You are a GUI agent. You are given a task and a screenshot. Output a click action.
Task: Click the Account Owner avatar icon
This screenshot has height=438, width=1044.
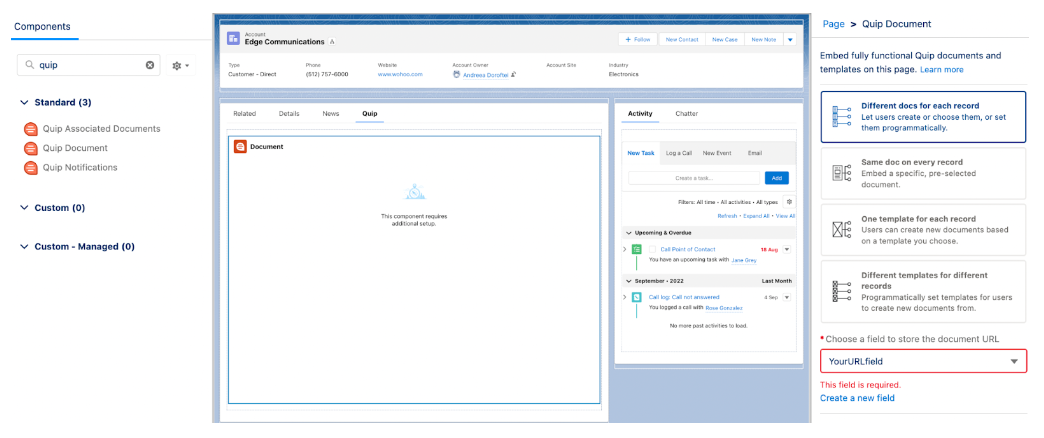(x=456, y=75)
